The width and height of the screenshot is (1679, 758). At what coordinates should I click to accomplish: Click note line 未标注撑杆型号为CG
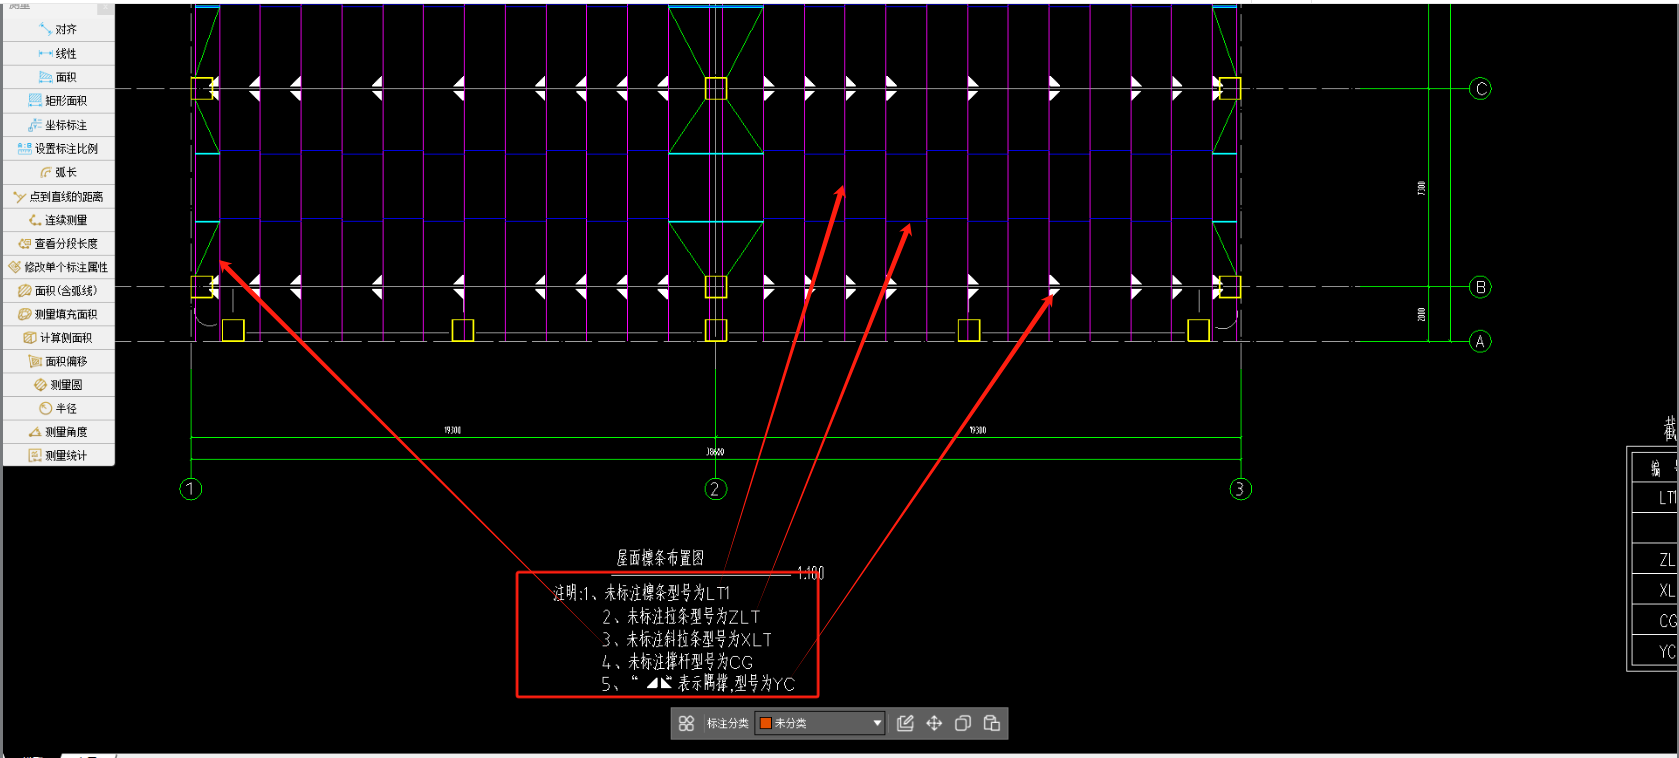point(690,662)
